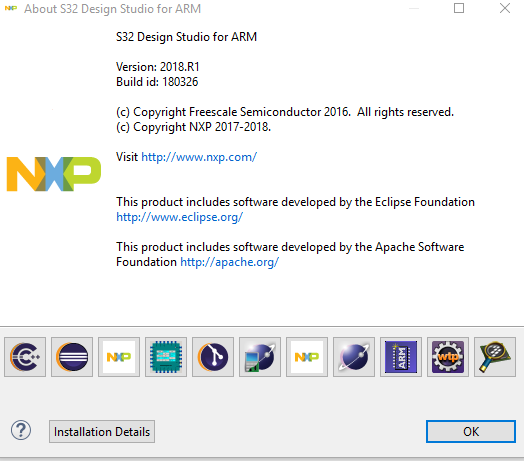This screenshot has height=461, width=524.
Task: Click the large NXP logo image
Action: (53, 174)
